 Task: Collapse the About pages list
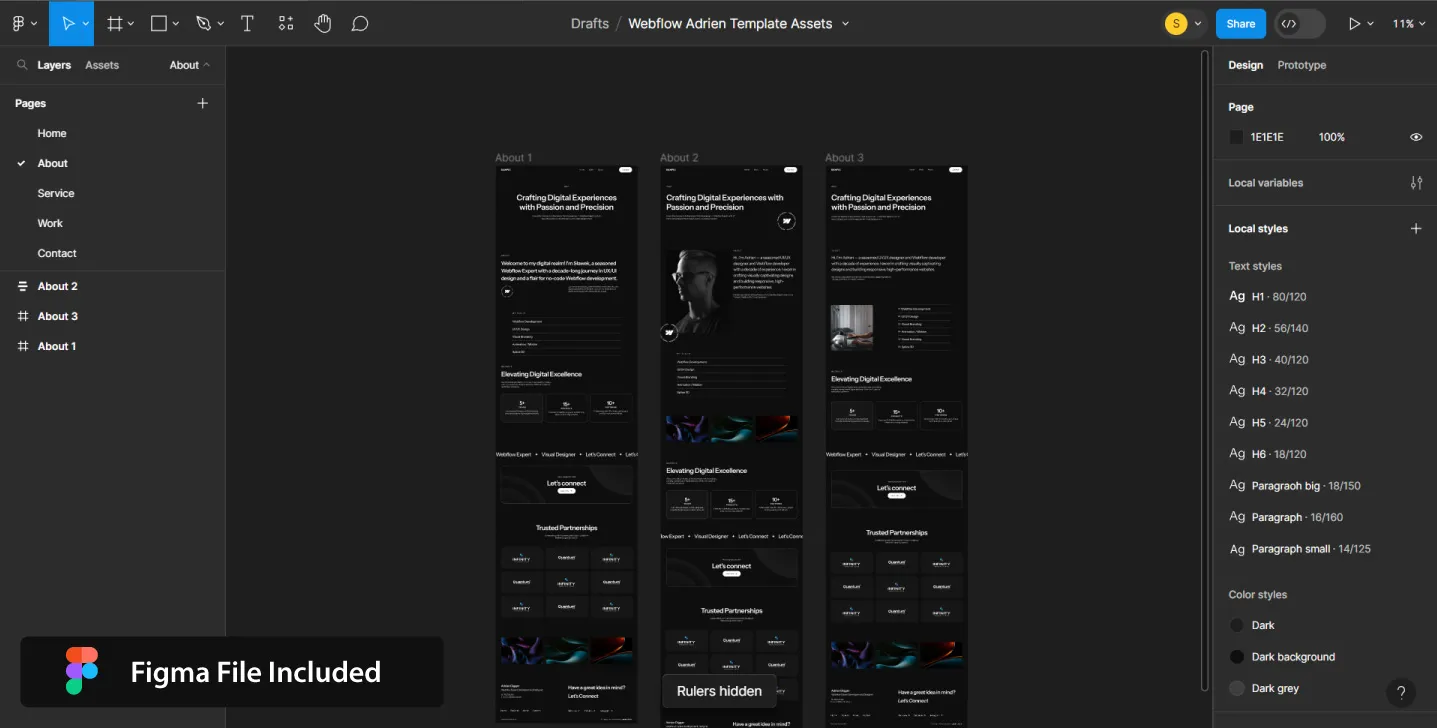[190, 65]
